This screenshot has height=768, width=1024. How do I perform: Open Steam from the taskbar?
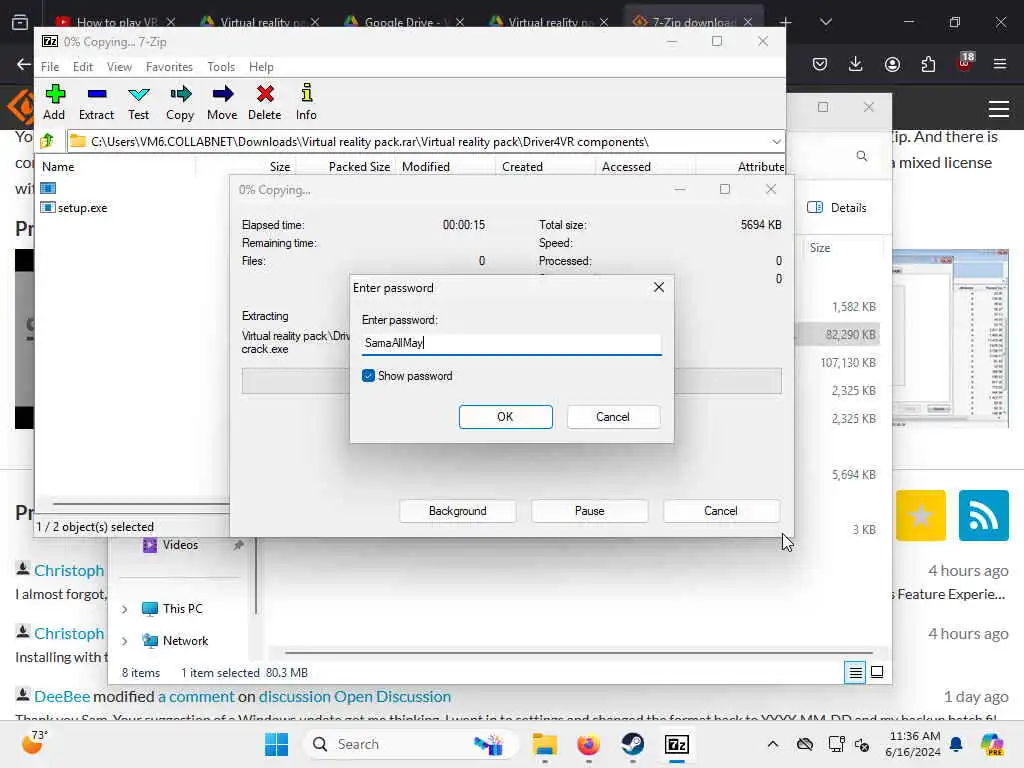point(633,744)
